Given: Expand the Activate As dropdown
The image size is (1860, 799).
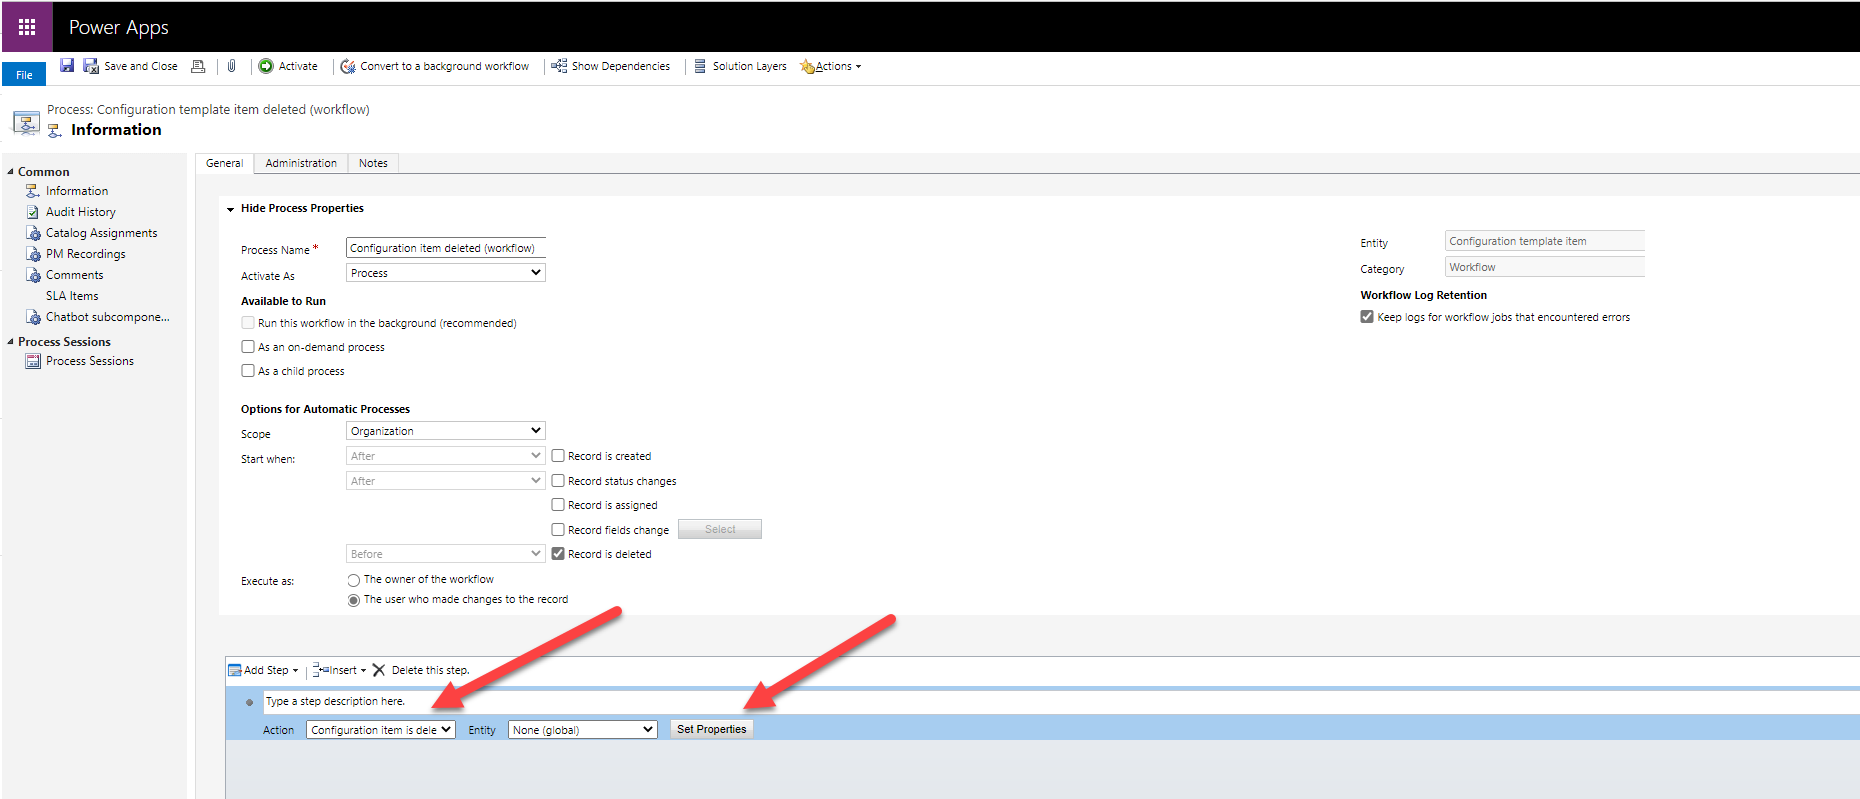Looking at the screenshot, I should pos(445,273).
